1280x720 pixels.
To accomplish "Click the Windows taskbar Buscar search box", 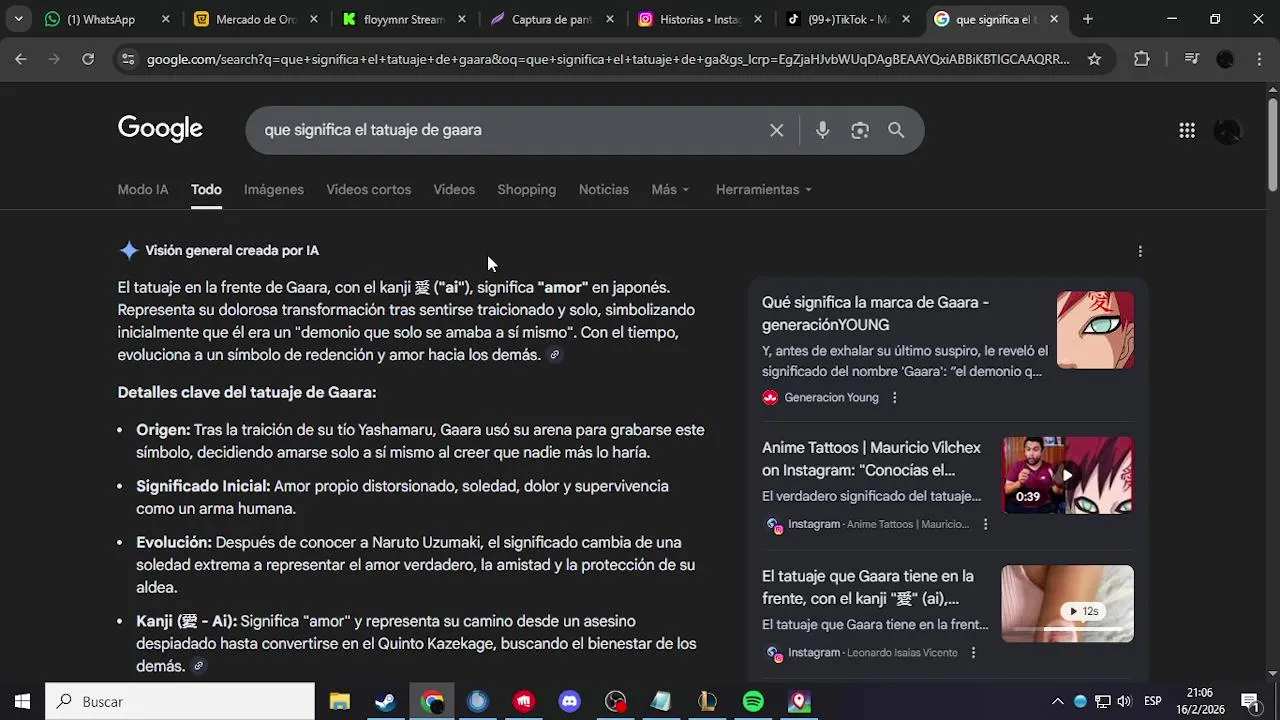I will pos(180,702).
